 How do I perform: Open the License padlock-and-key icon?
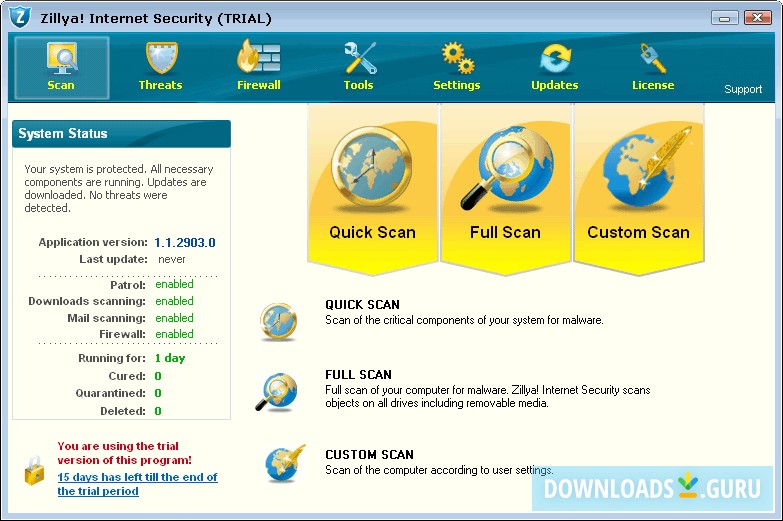653,58
